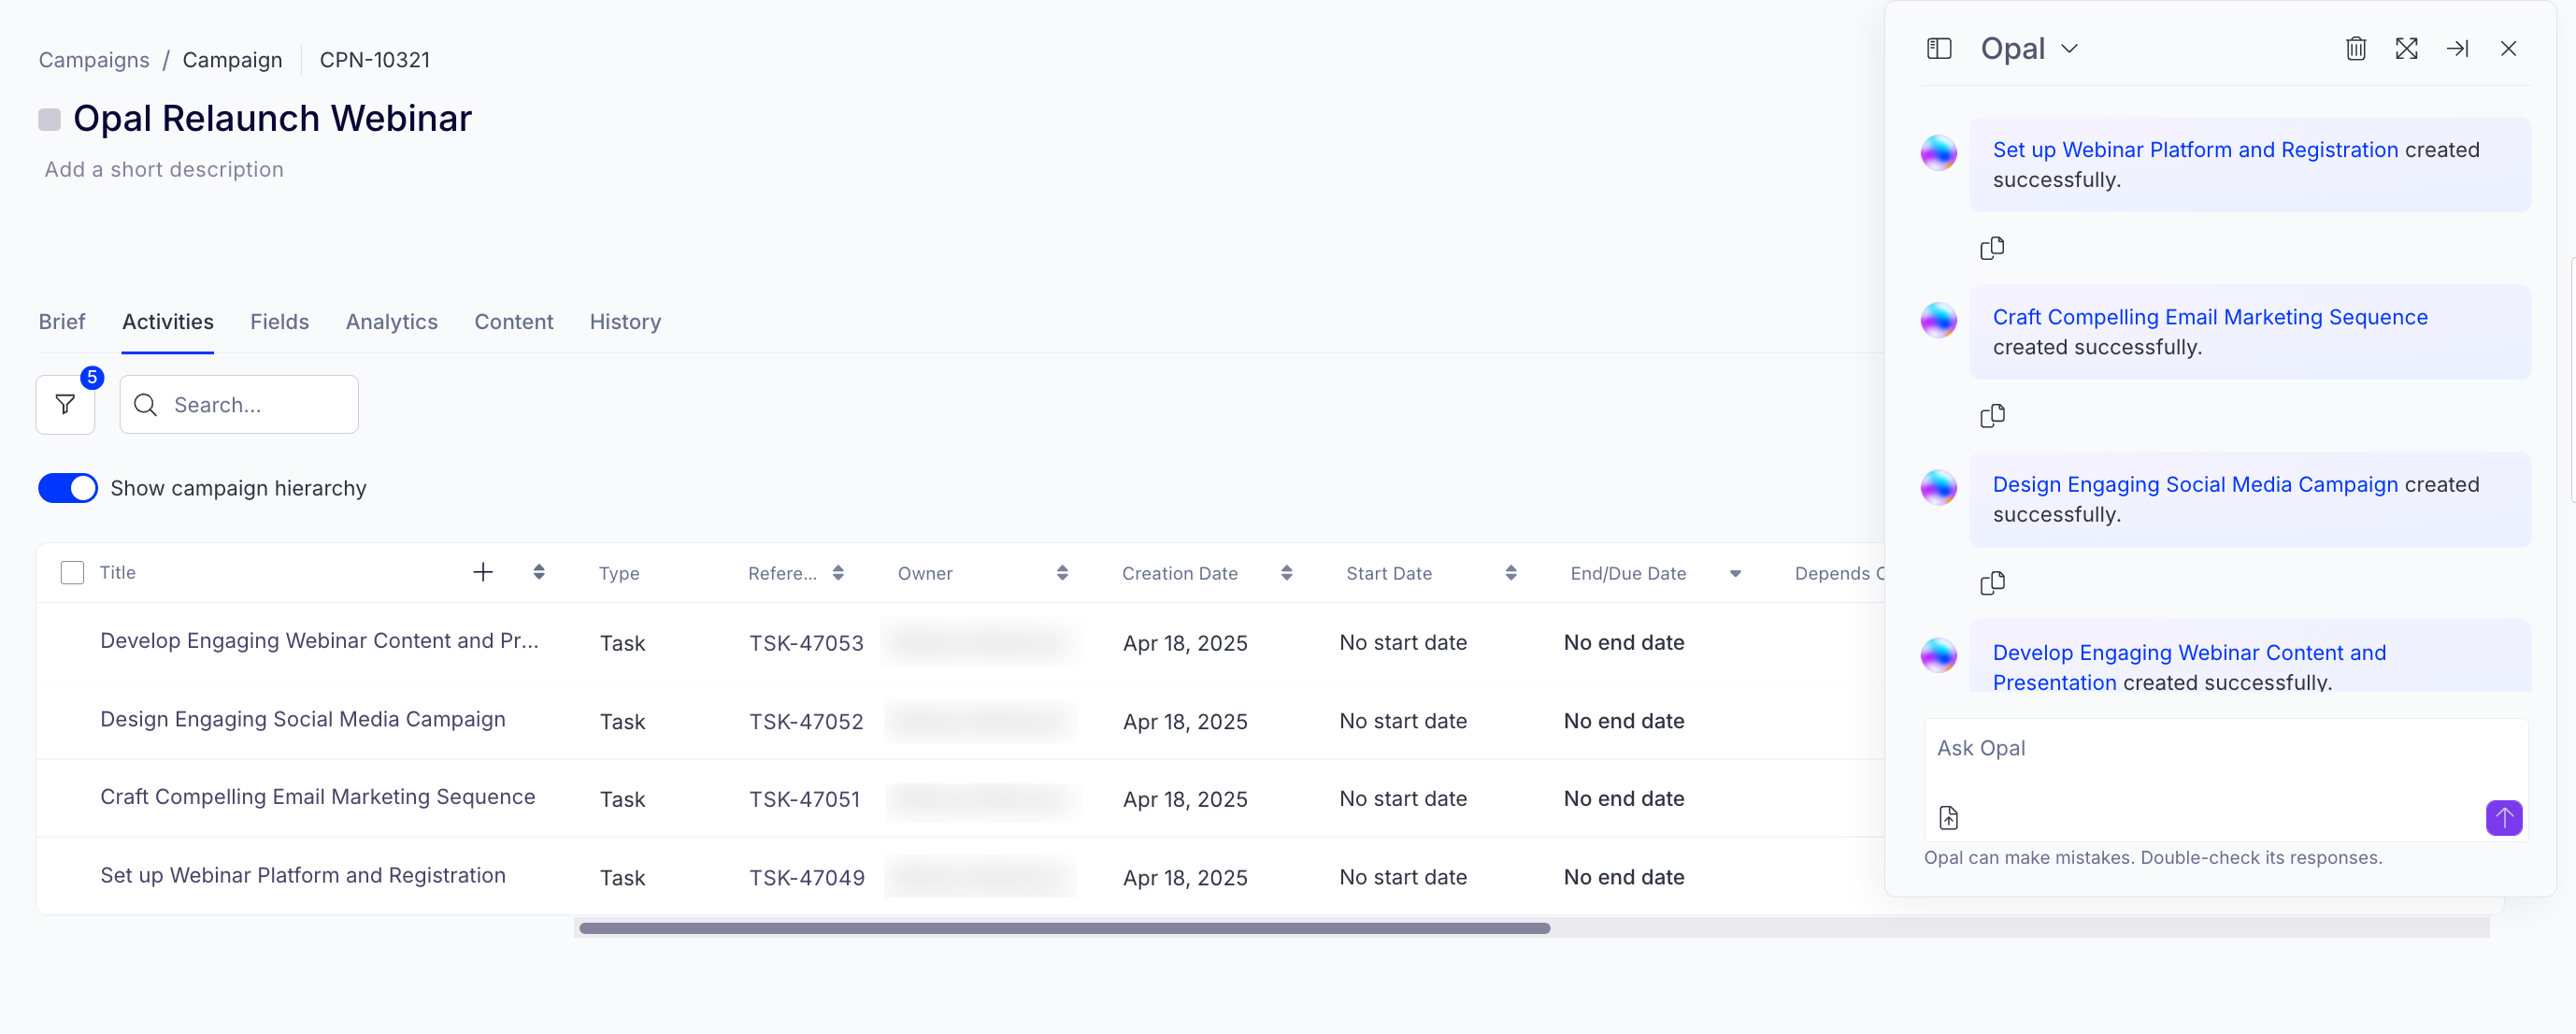Screen dimensions: 2576x1034
Task: Sort by Title column arrows
Action: [539, 572]
